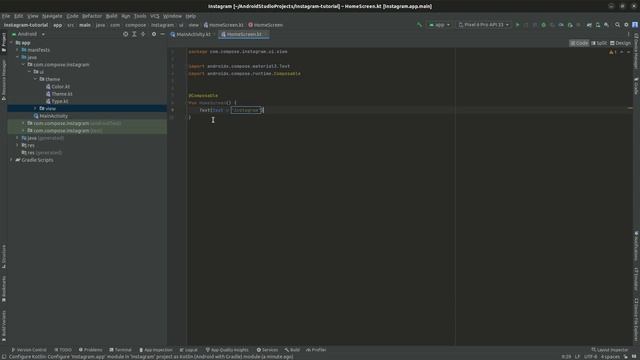Expand the res folder
This screenshot has width=640, height=360.
[17, 145]
